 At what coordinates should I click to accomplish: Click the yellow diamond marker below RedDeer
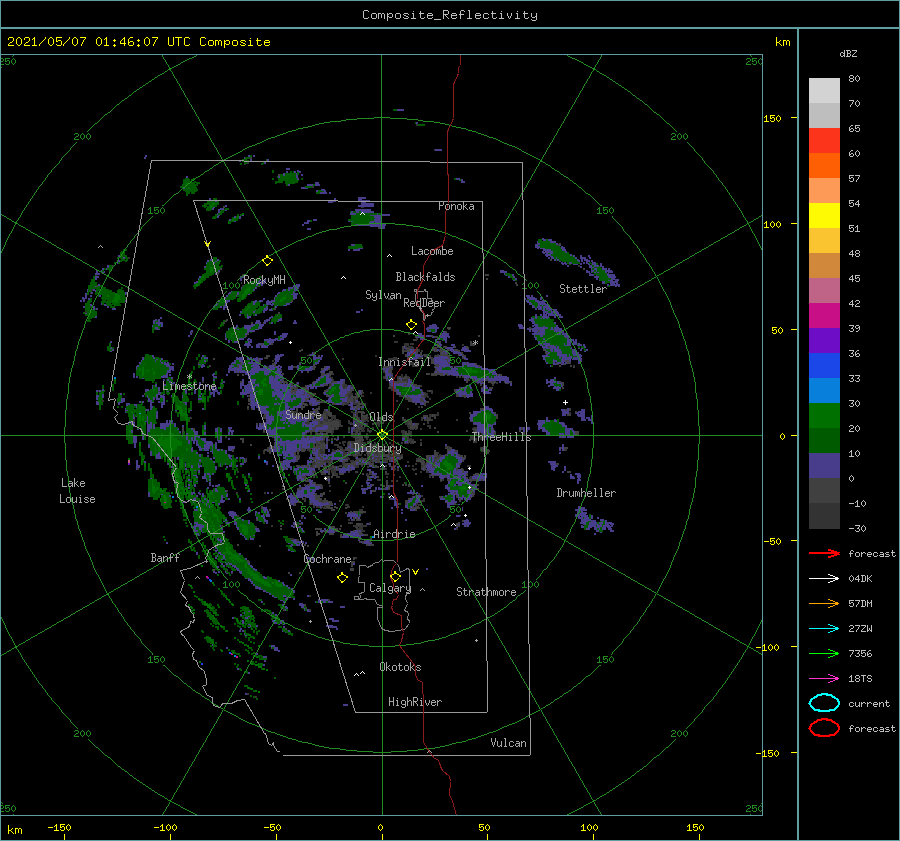click(x=411, y=325)
